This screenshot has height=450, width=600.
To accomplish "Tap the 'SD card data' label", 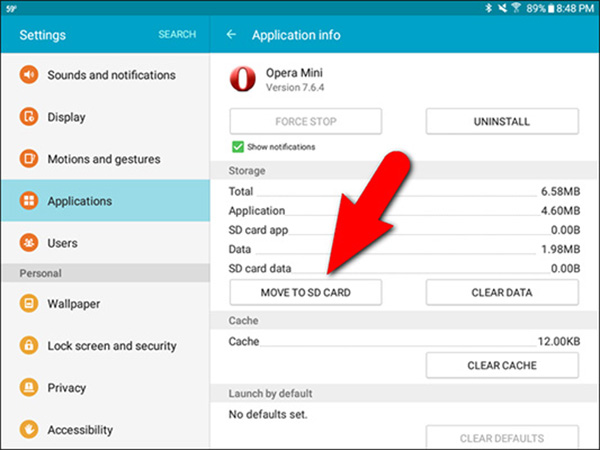I will 260,269.
